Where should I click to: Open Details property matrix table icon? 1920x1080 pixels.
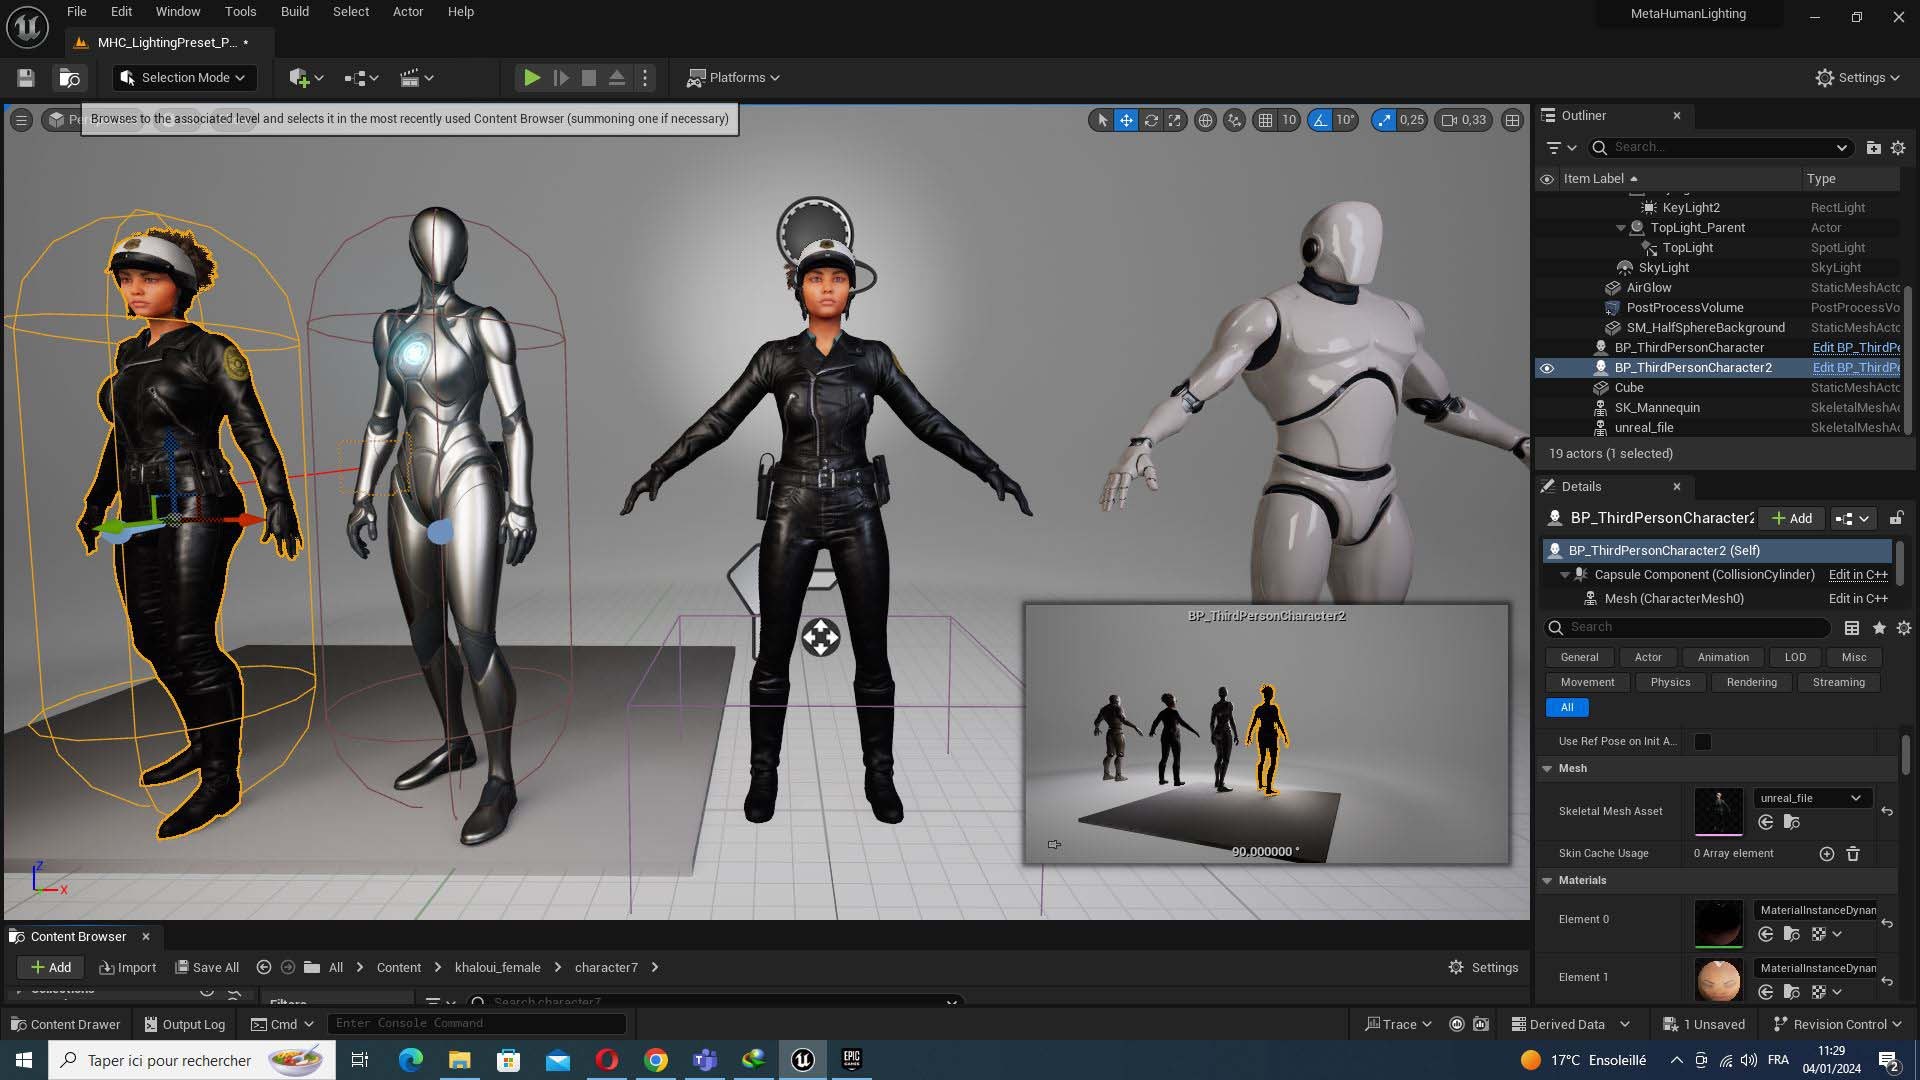tap(1852, 628)
